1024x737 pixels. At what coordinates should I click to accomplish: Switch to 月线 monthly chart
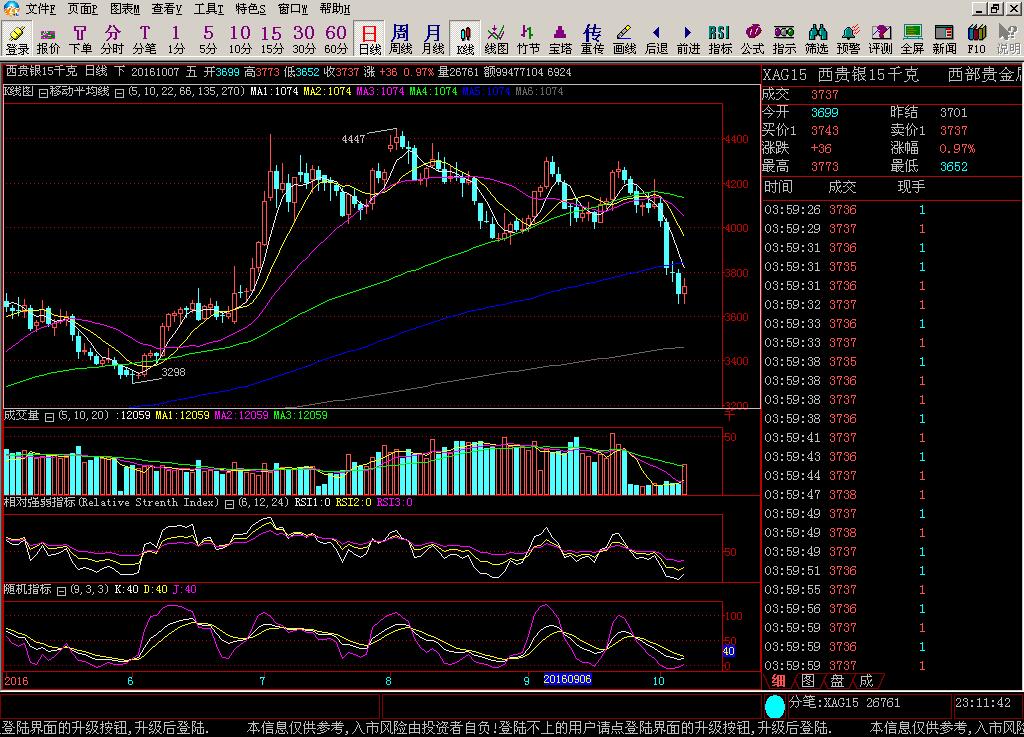click(x=432, y=39)
